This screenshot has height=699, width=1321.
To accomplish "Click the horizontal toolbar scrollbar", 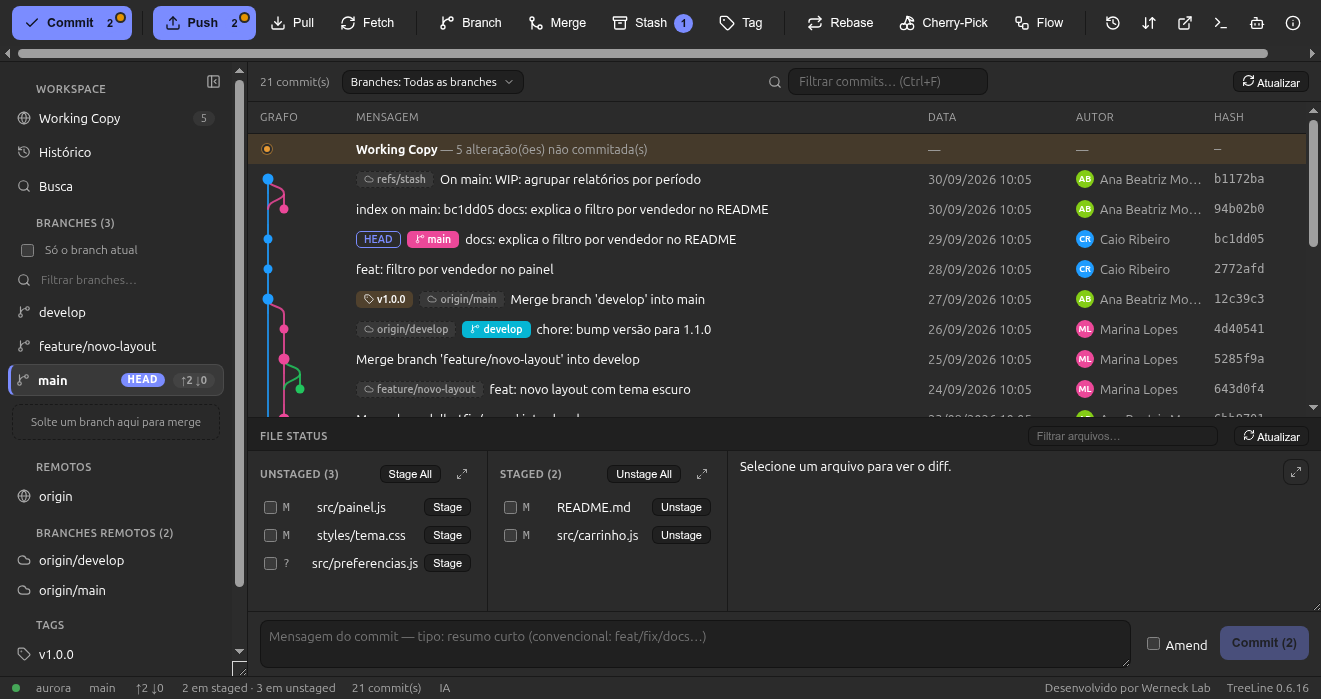I will coord(643,53).
